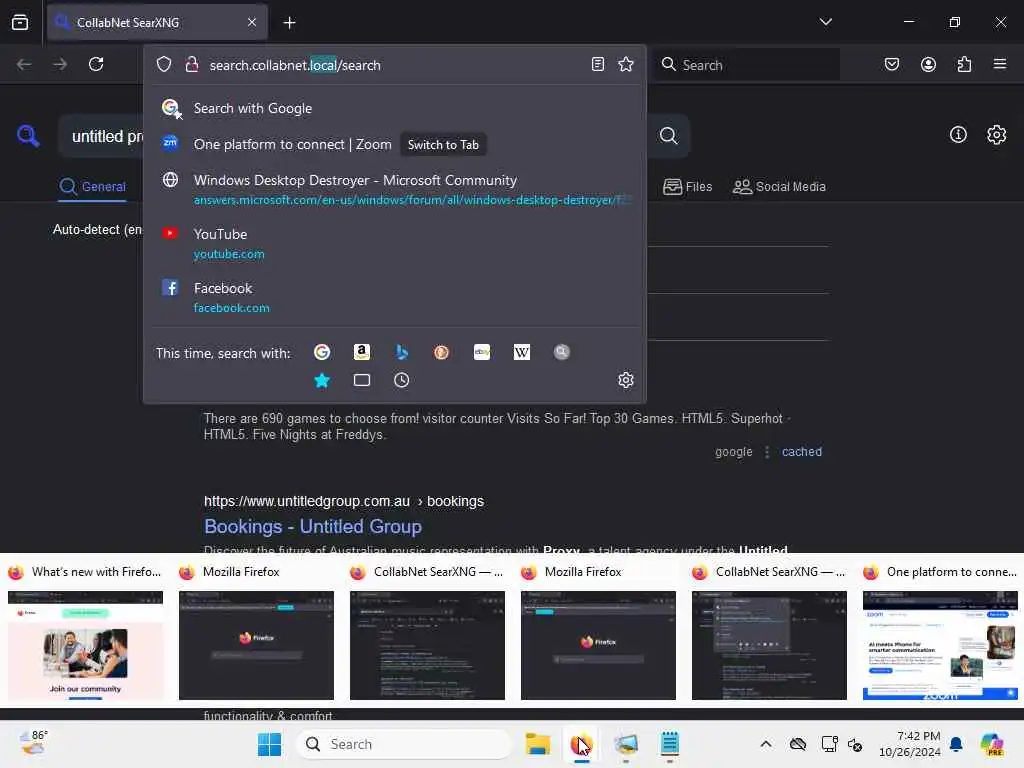Toggle reader view icon in address bar
1024x768 pixels.
(x=598, y=64)
